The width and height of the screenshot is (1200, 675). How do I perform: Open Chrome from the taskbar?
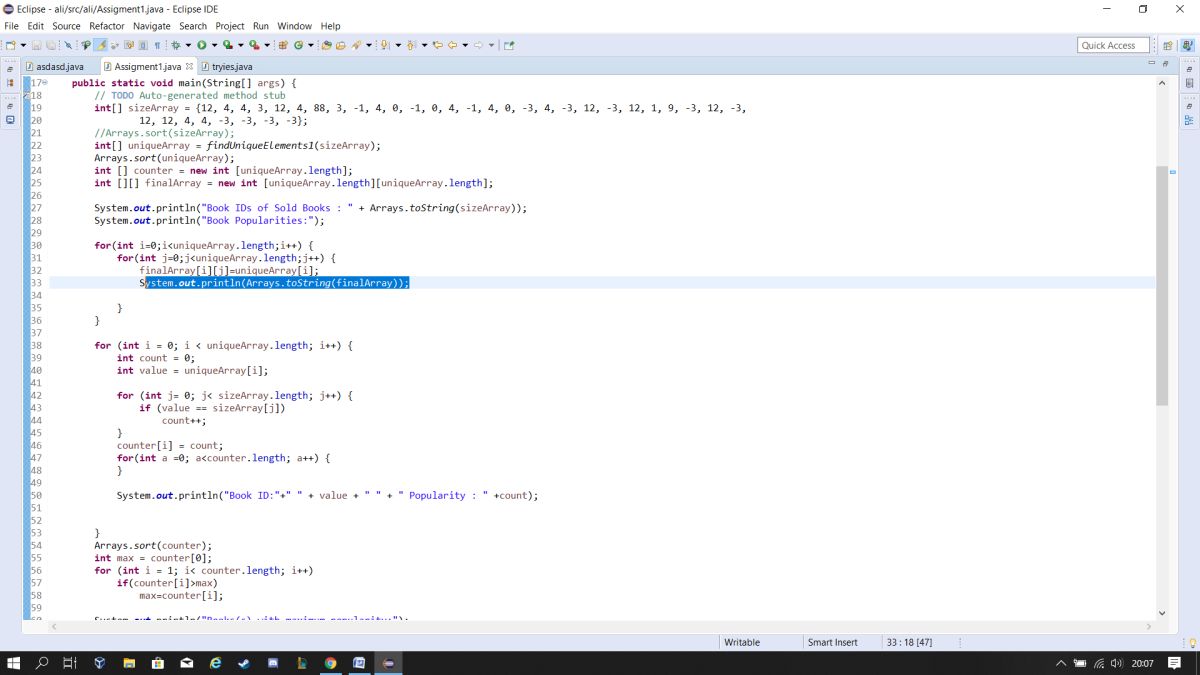330,663
